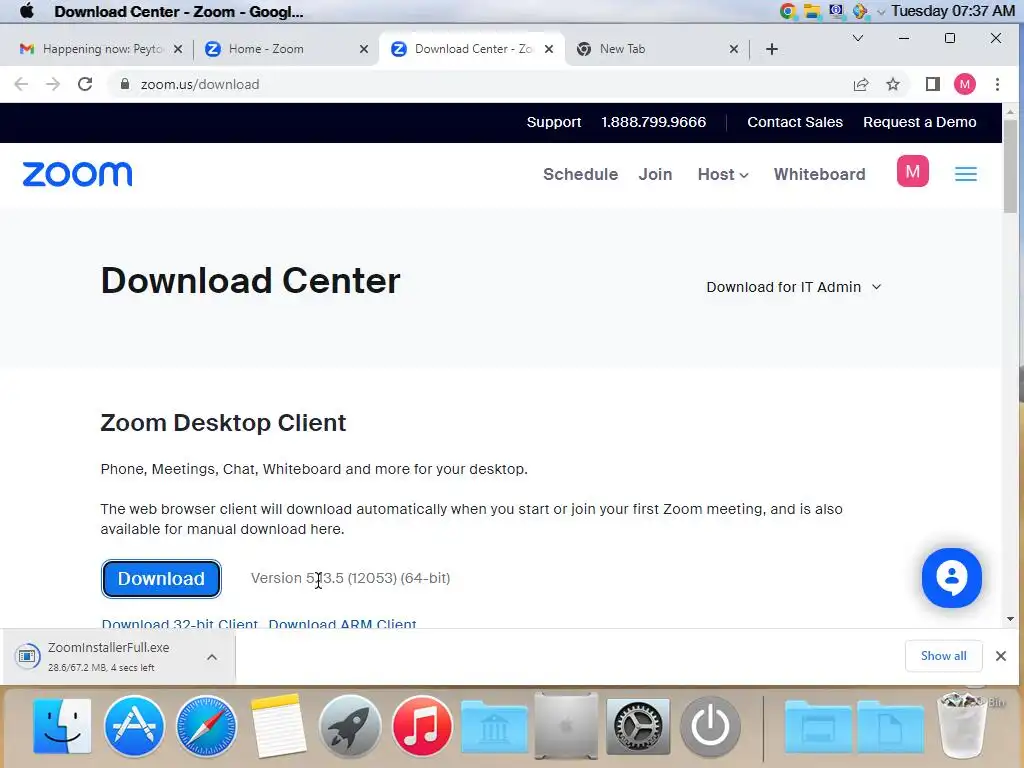
Task: Open the hamburger menu icon
Action: [966, 174]
